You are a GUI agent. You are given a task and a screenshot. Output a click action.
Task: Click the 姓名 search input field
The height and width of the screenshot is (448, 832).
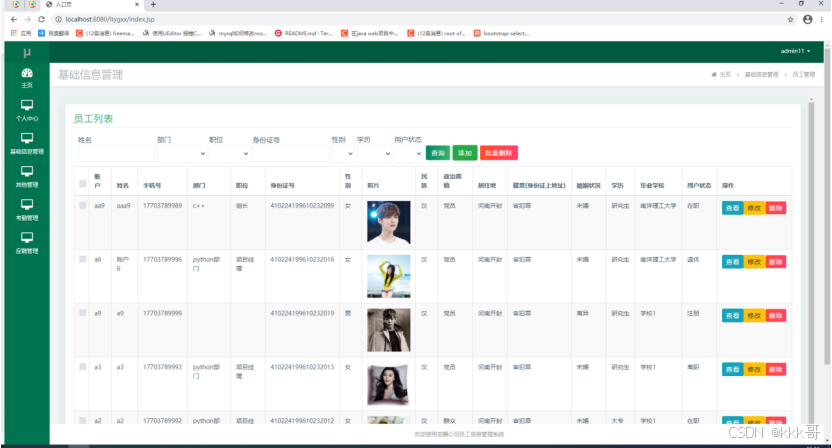tap(116, 153)
